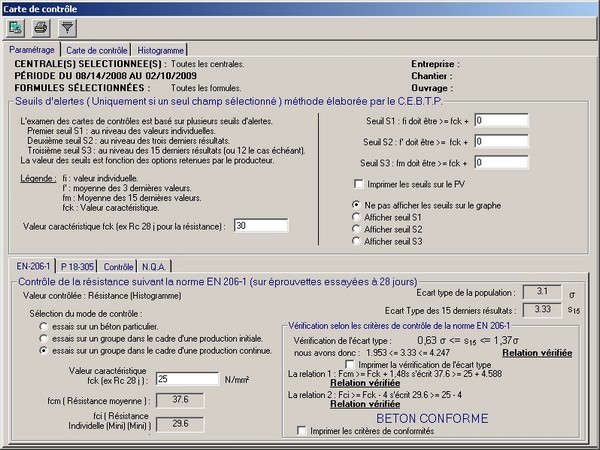Open the filter funnel tool

point(67,29)
